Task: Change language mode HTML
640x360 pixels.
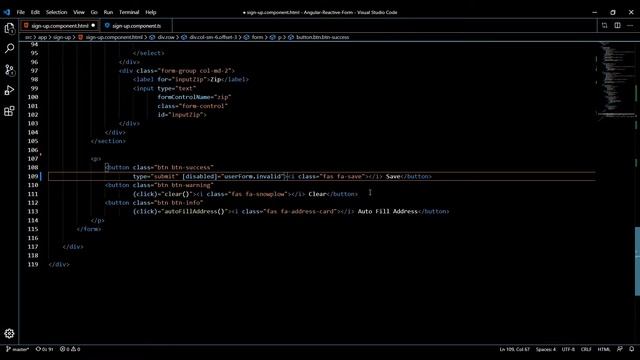Action: (x=604, y=349)
